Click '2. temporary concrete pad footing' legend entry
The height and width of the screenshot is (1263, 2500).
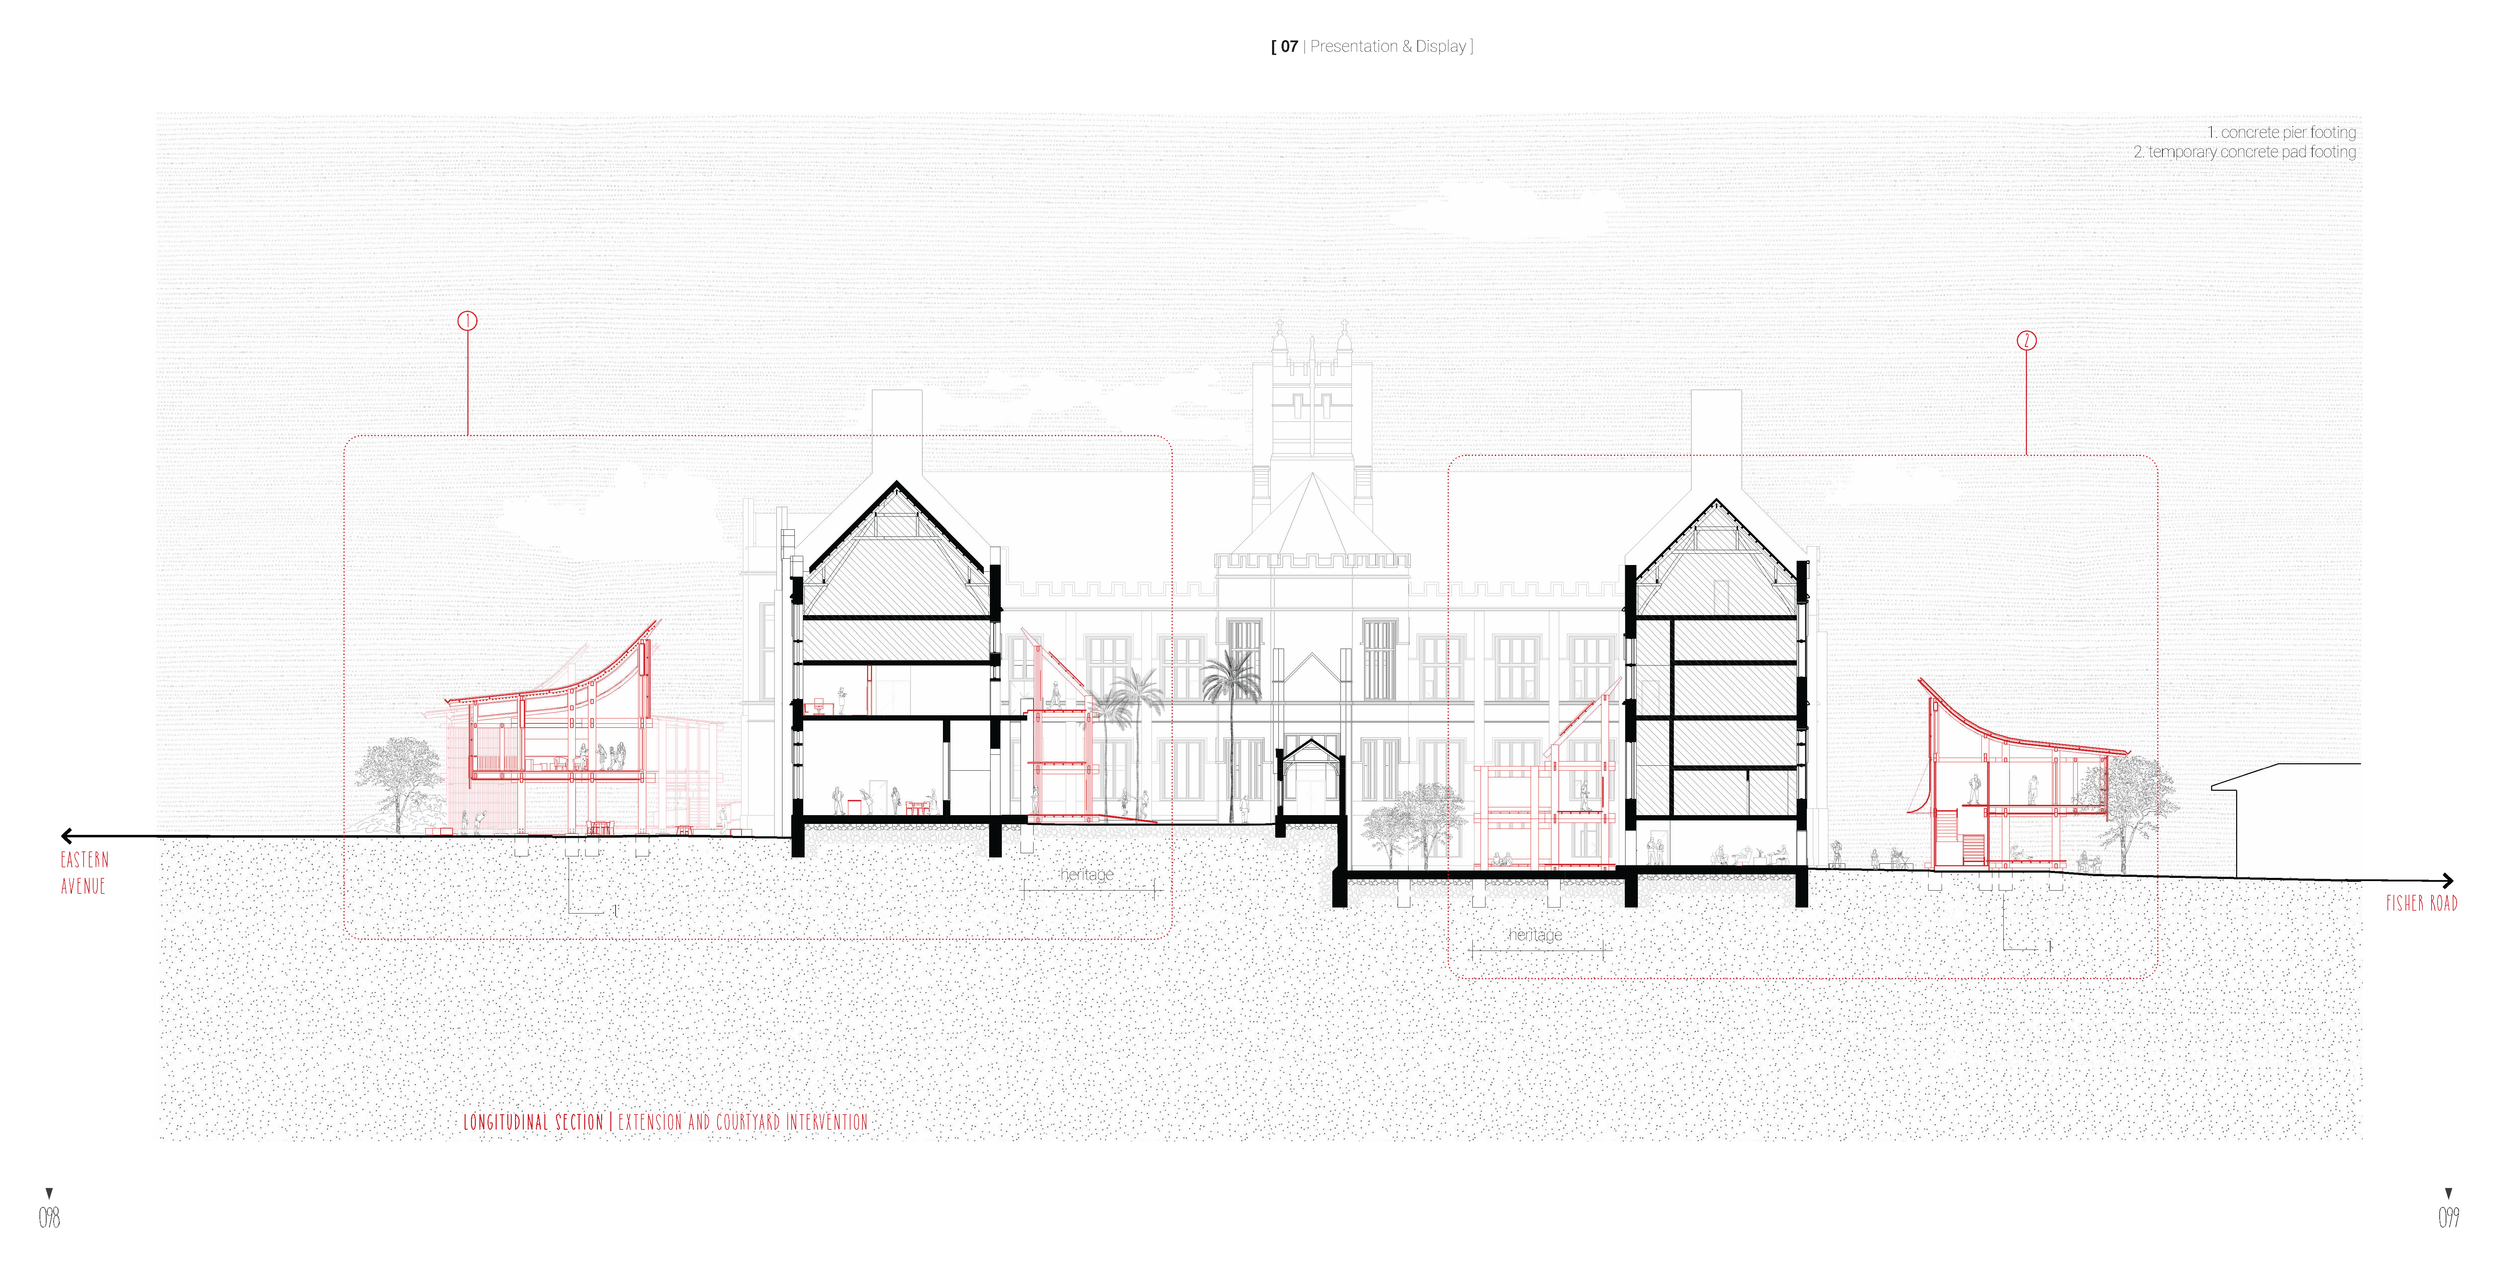(2244, 152)
